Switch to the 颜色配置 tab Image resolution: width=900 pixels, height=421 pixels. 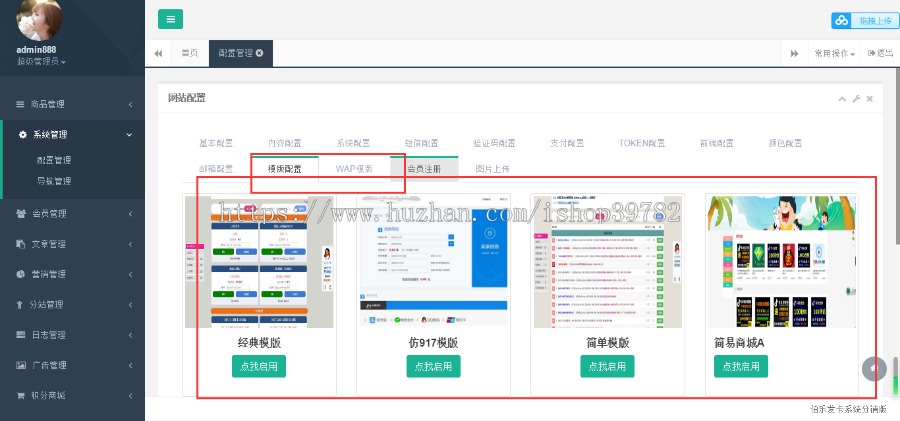[785, 144]
